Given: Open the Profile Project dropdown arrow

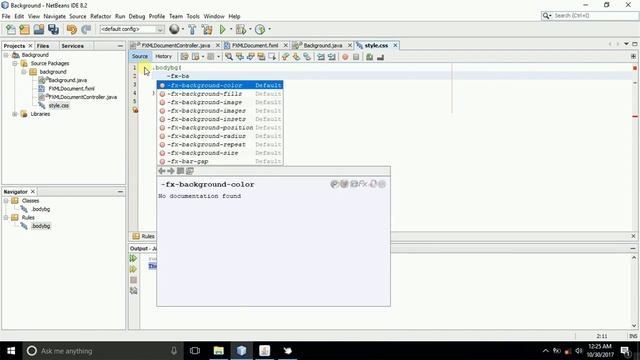Looking at the screenshot, I should click(x=269, y=29).
